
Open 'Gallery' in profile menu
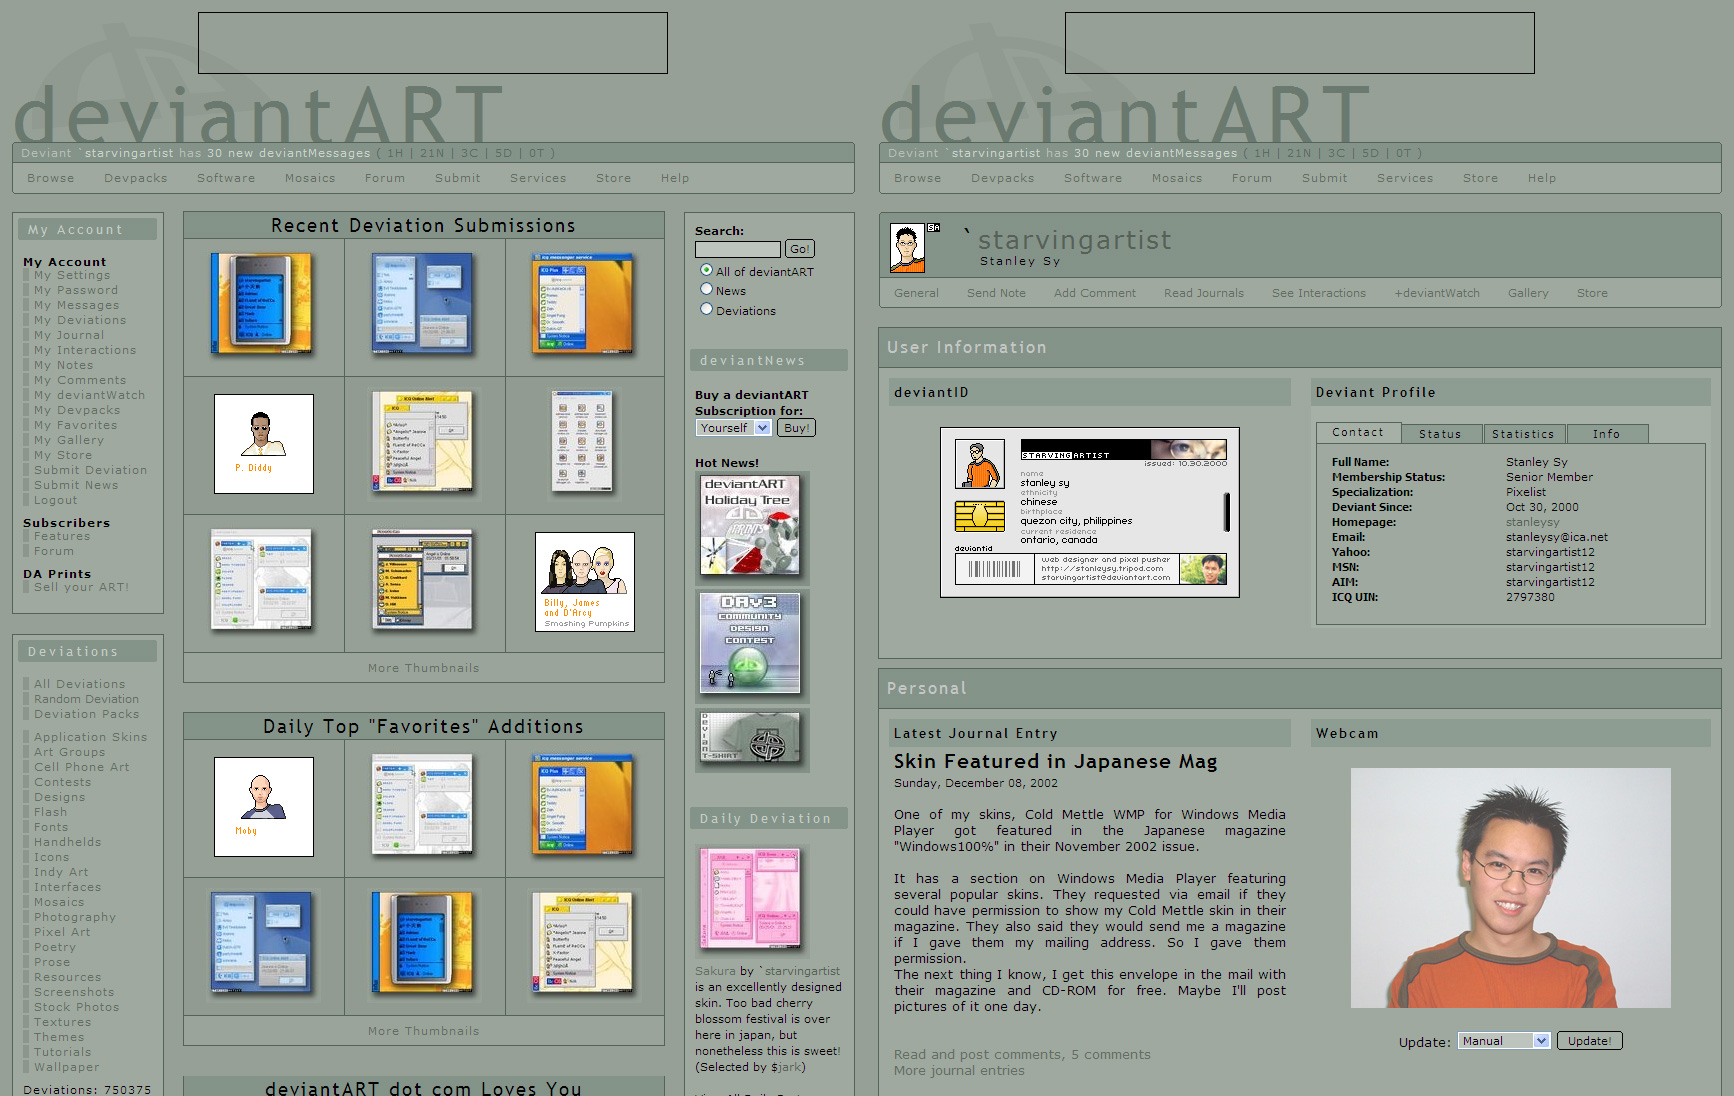(1528, 293)
